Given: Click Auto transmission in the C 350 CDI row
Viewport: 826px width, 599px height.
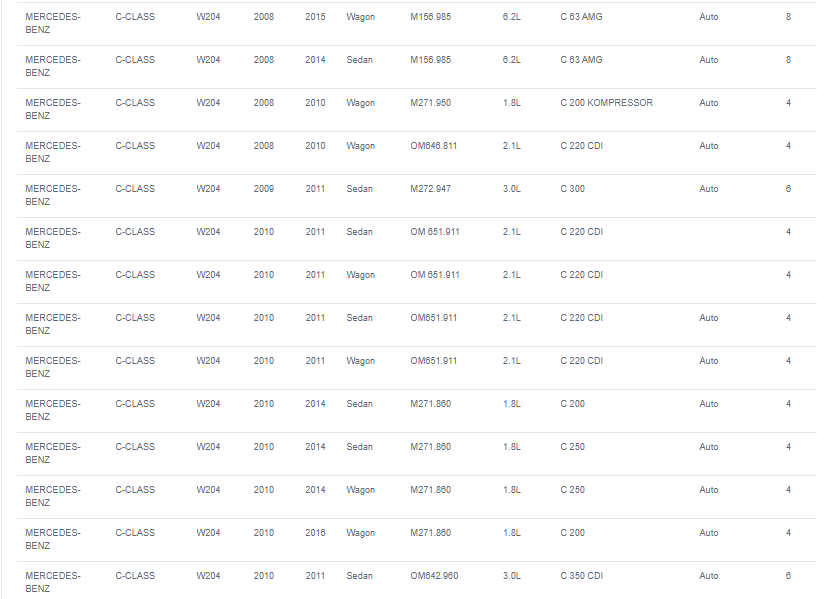Looking at the screenshot, I should coord(709,576).
